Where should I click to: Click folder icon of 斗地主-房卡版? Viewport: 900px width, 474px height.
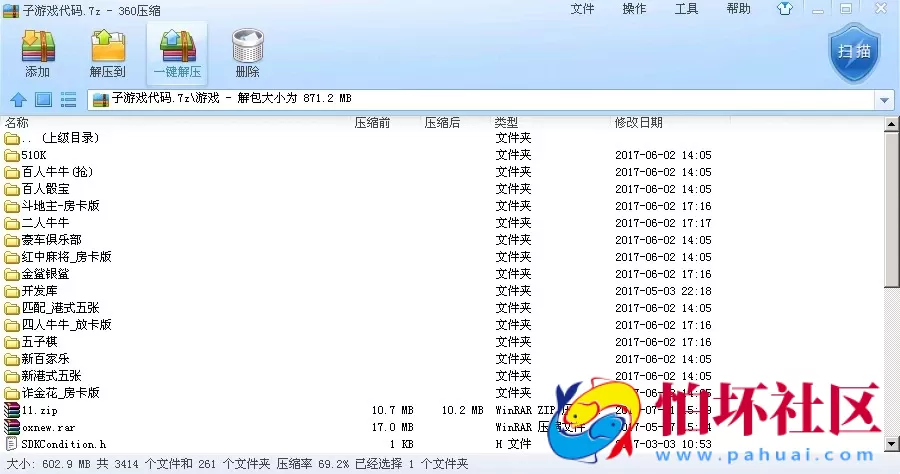click(11, 206)
